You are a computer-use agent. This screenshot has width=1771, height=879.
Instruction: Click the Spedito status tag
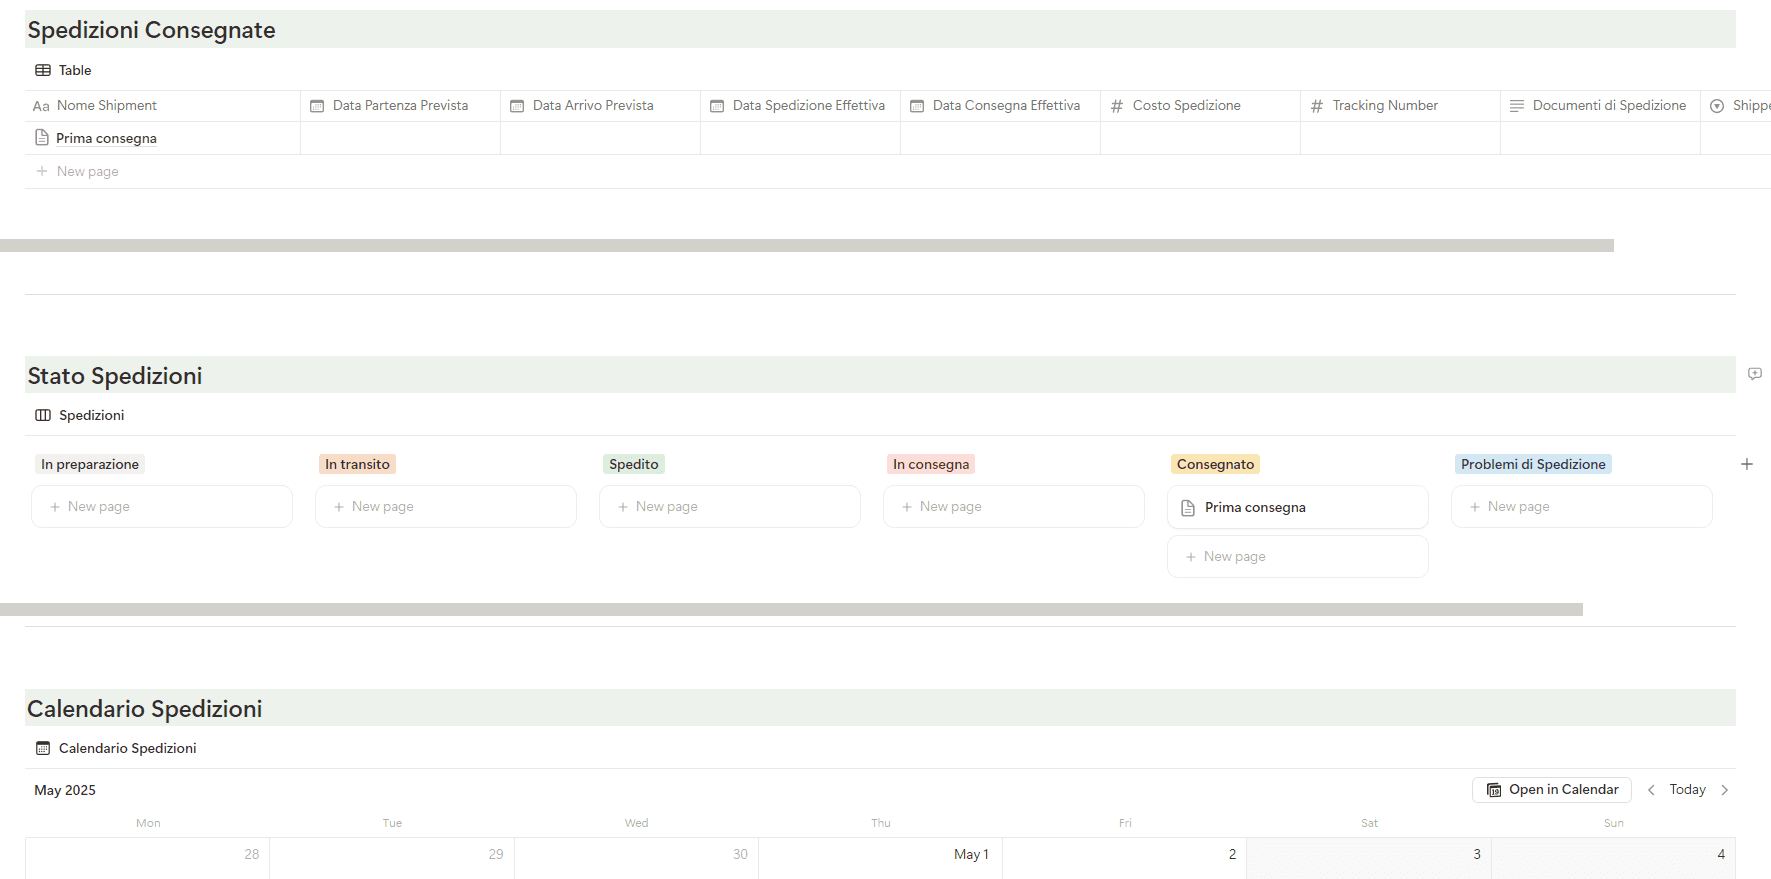634,464
